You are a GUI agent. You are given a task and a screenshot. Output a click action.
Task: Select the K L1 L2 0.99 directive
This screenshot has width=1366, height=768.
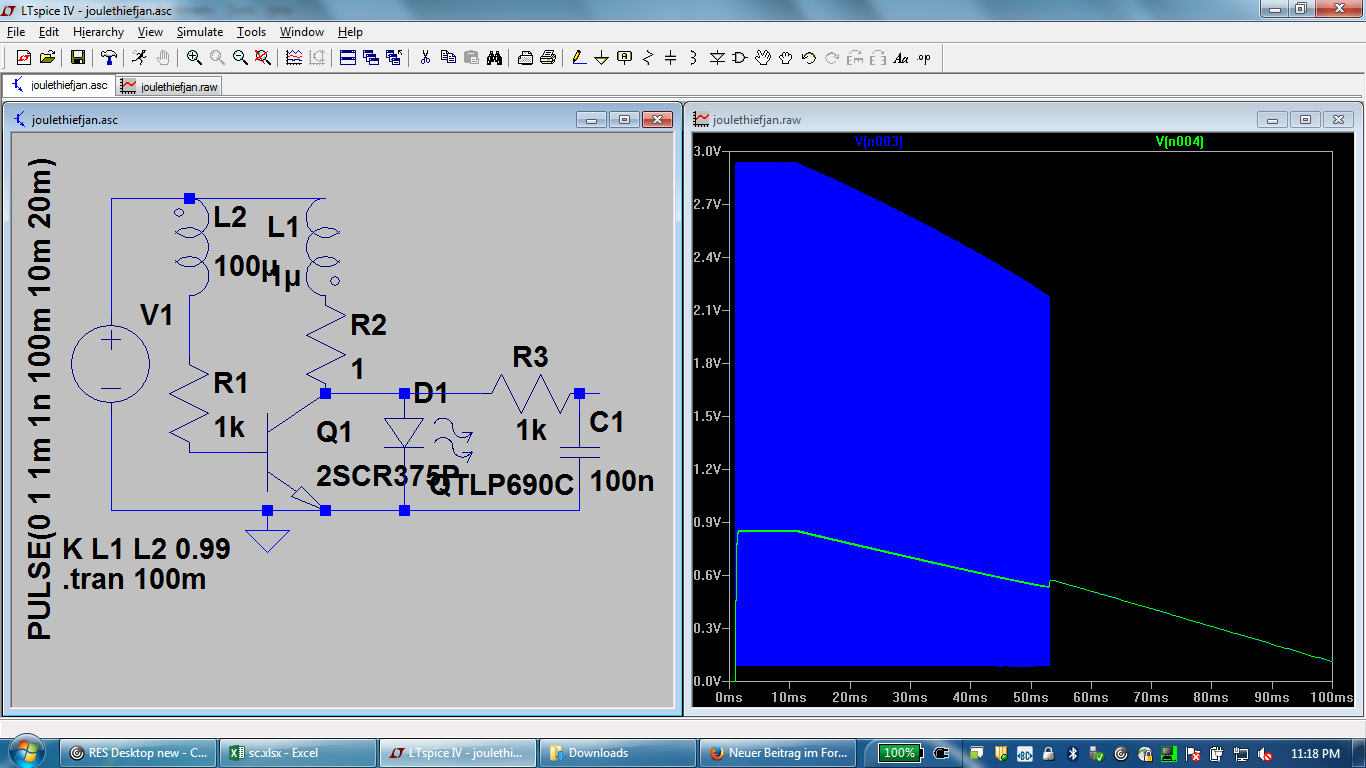click(x=146, y=549)
